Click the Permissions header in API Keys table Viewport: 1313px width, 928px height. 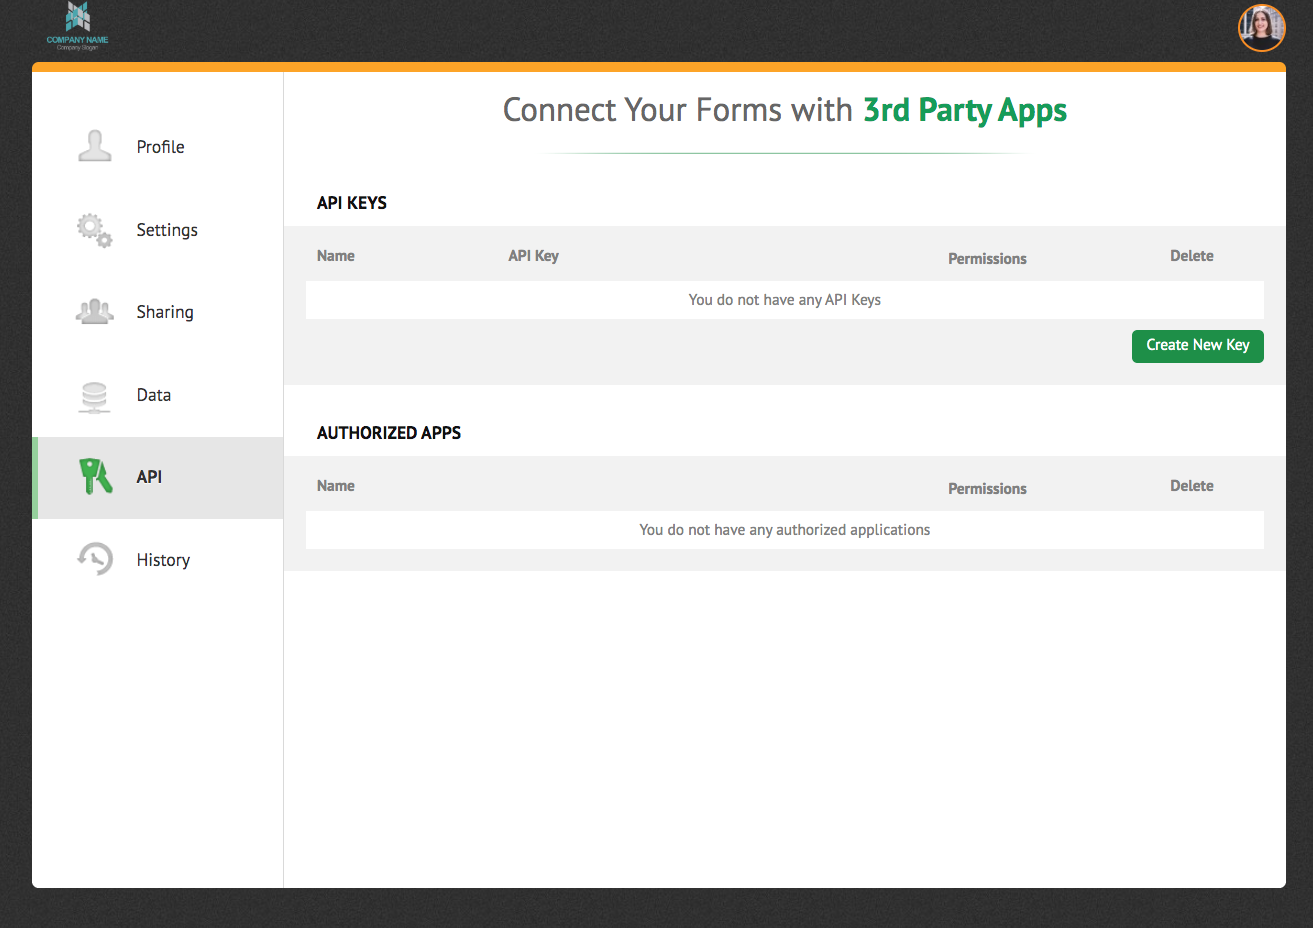[x=987, y=259]
